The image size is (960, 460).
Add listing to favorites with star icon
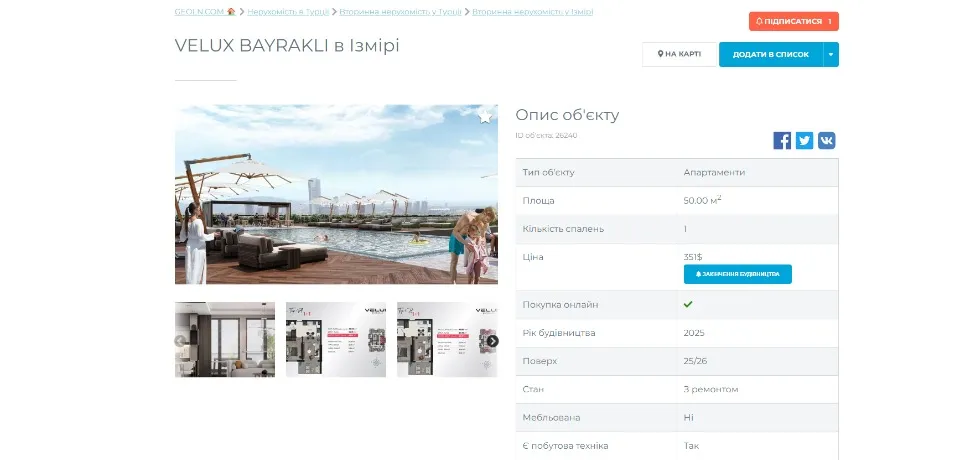point(485,116)
